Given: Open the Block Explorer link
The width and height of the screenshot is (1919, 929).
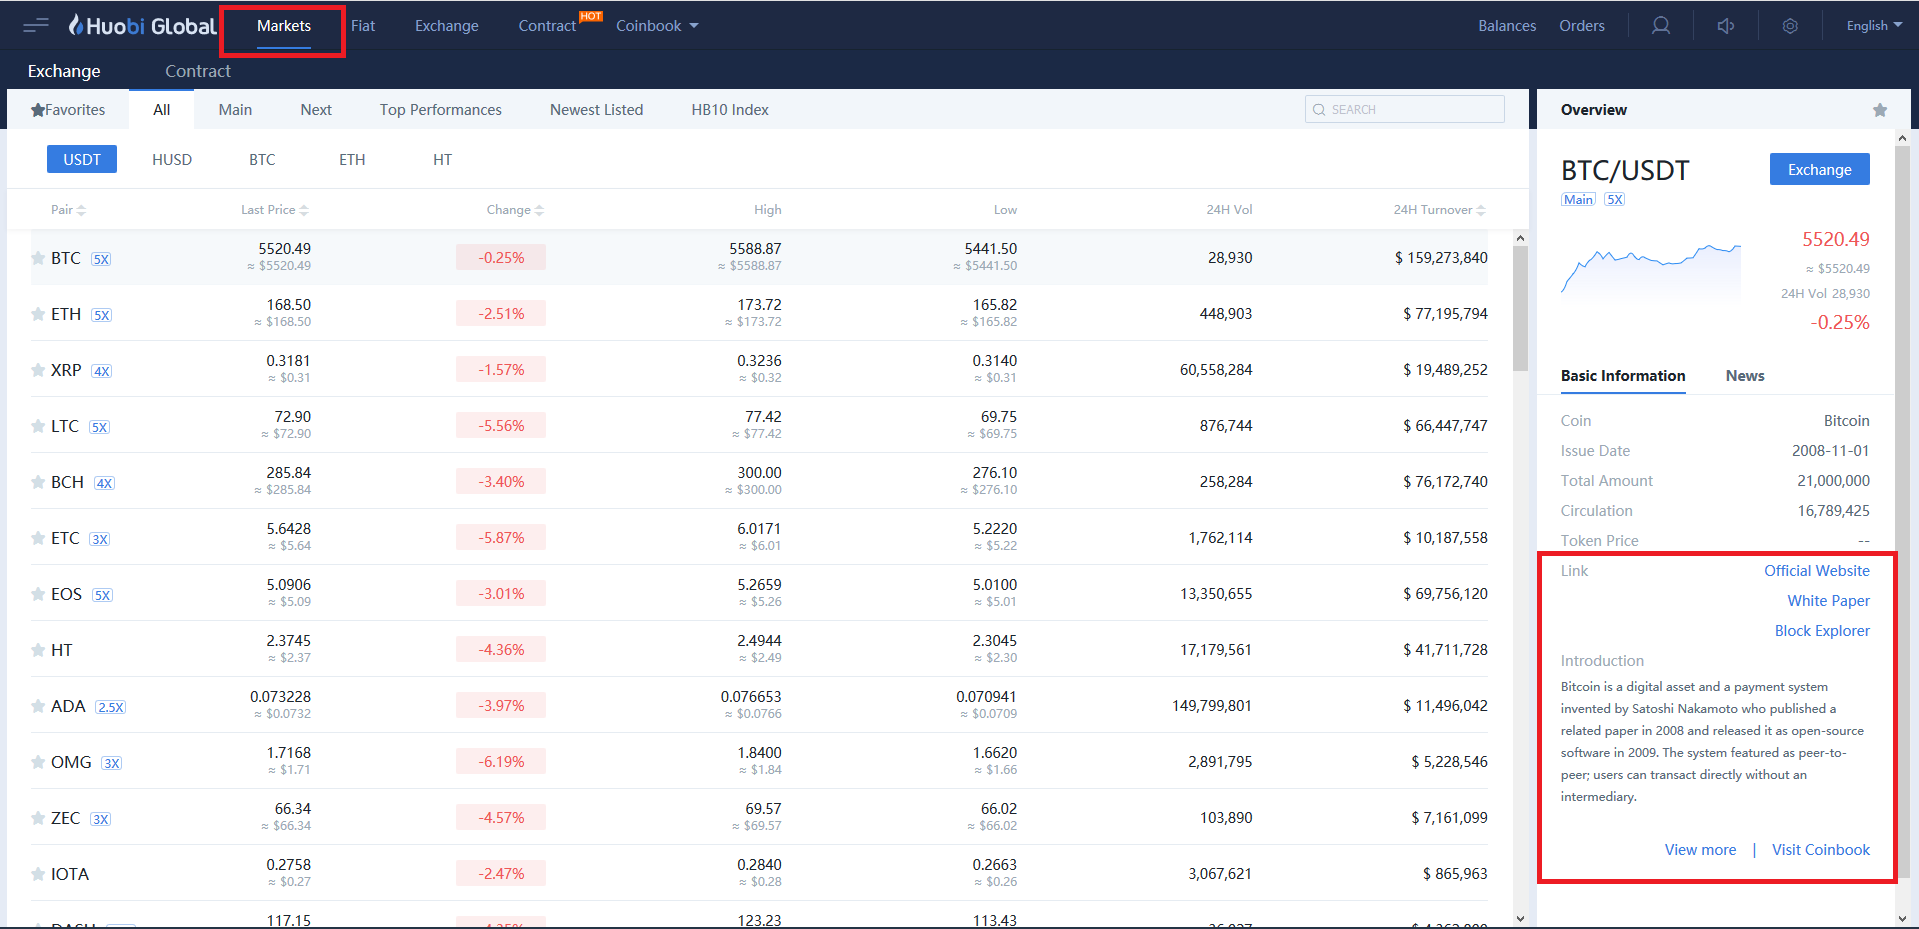Looking at the screenshot, I should point(1822,631).
